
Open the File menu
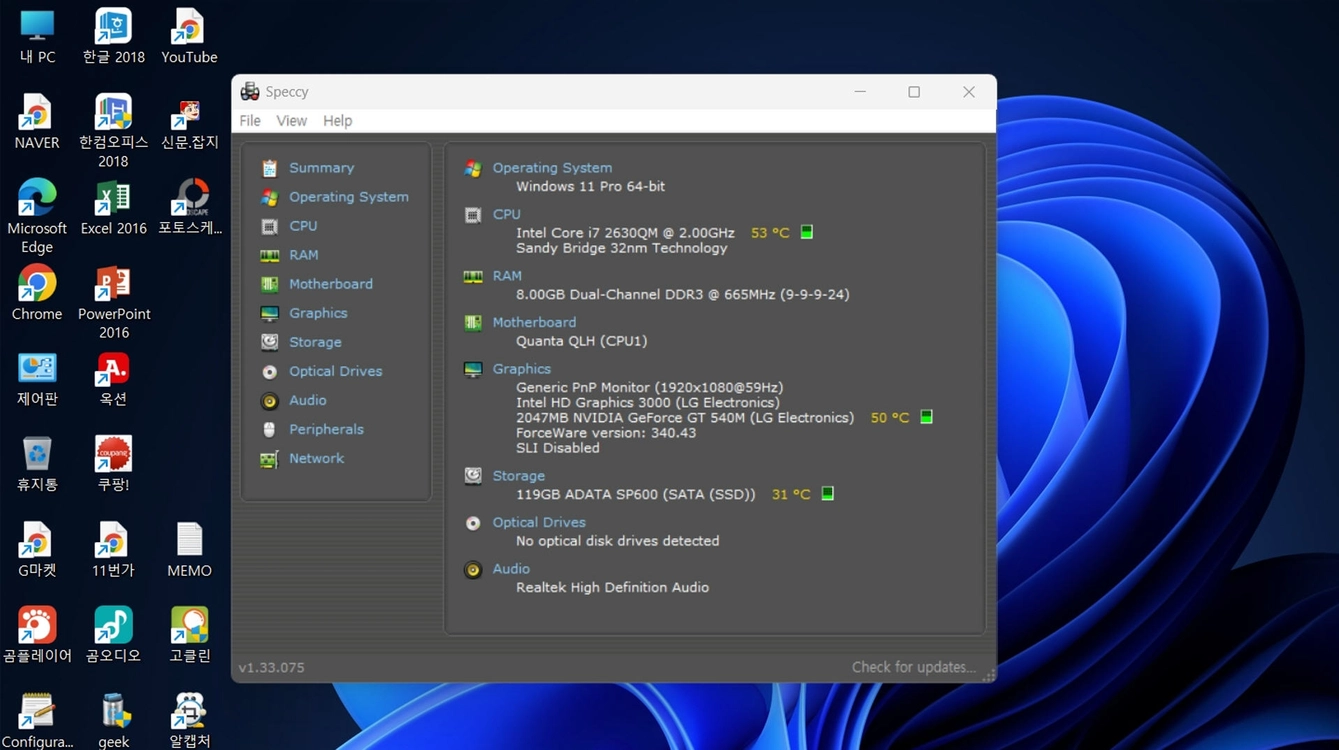coord(250,121)
